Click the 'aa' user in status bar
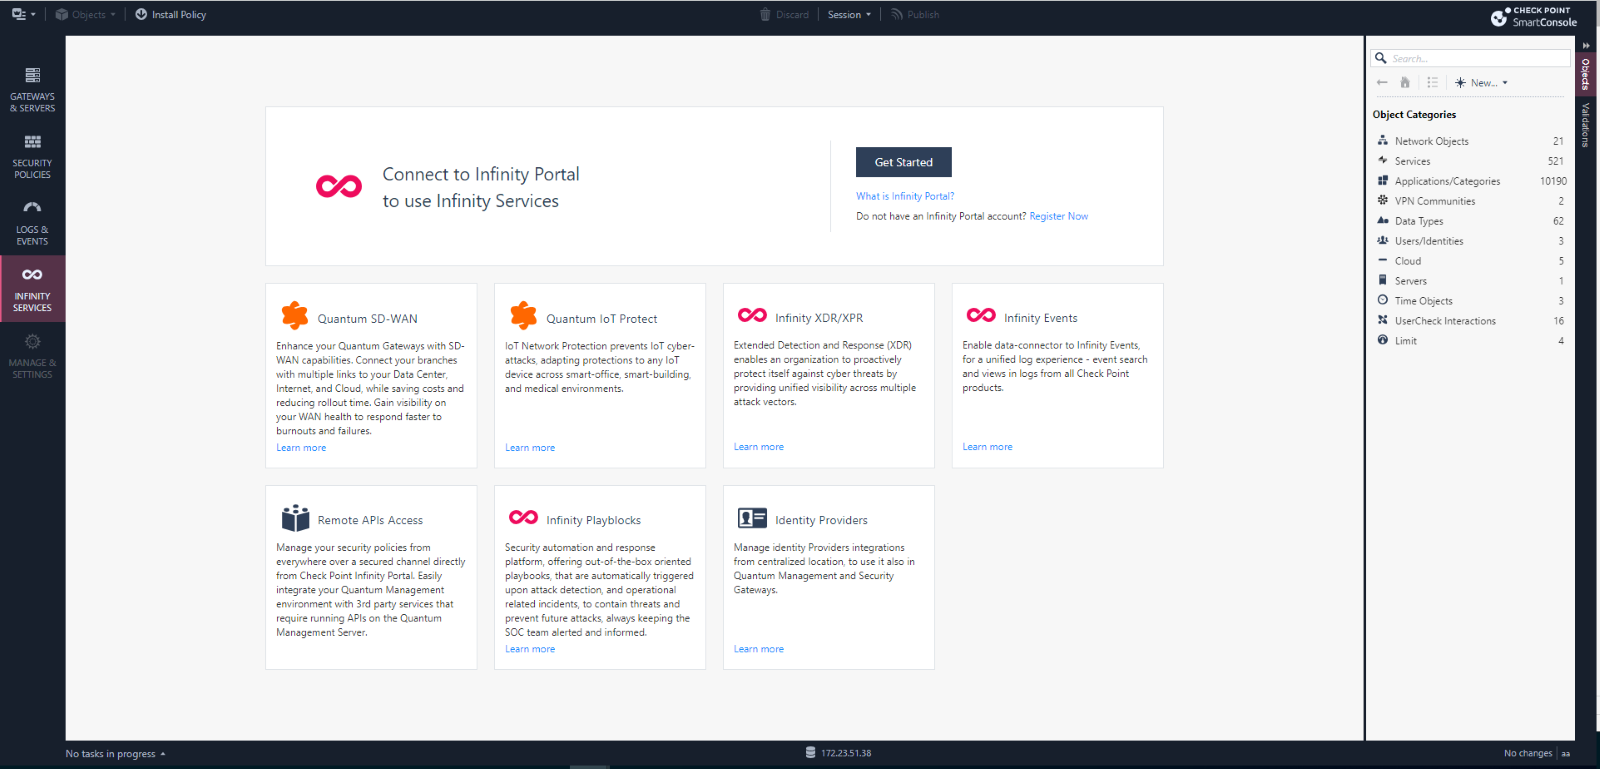Viewport: 1600px width, 769px height. (1566, 754)
